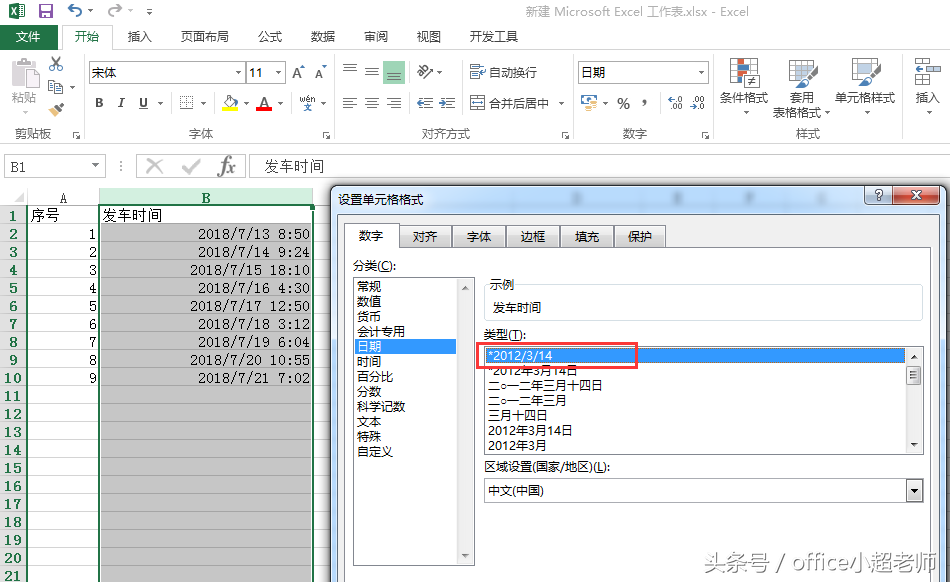Undo the last action
Screen dimensions: 950x582
point(75,10)
